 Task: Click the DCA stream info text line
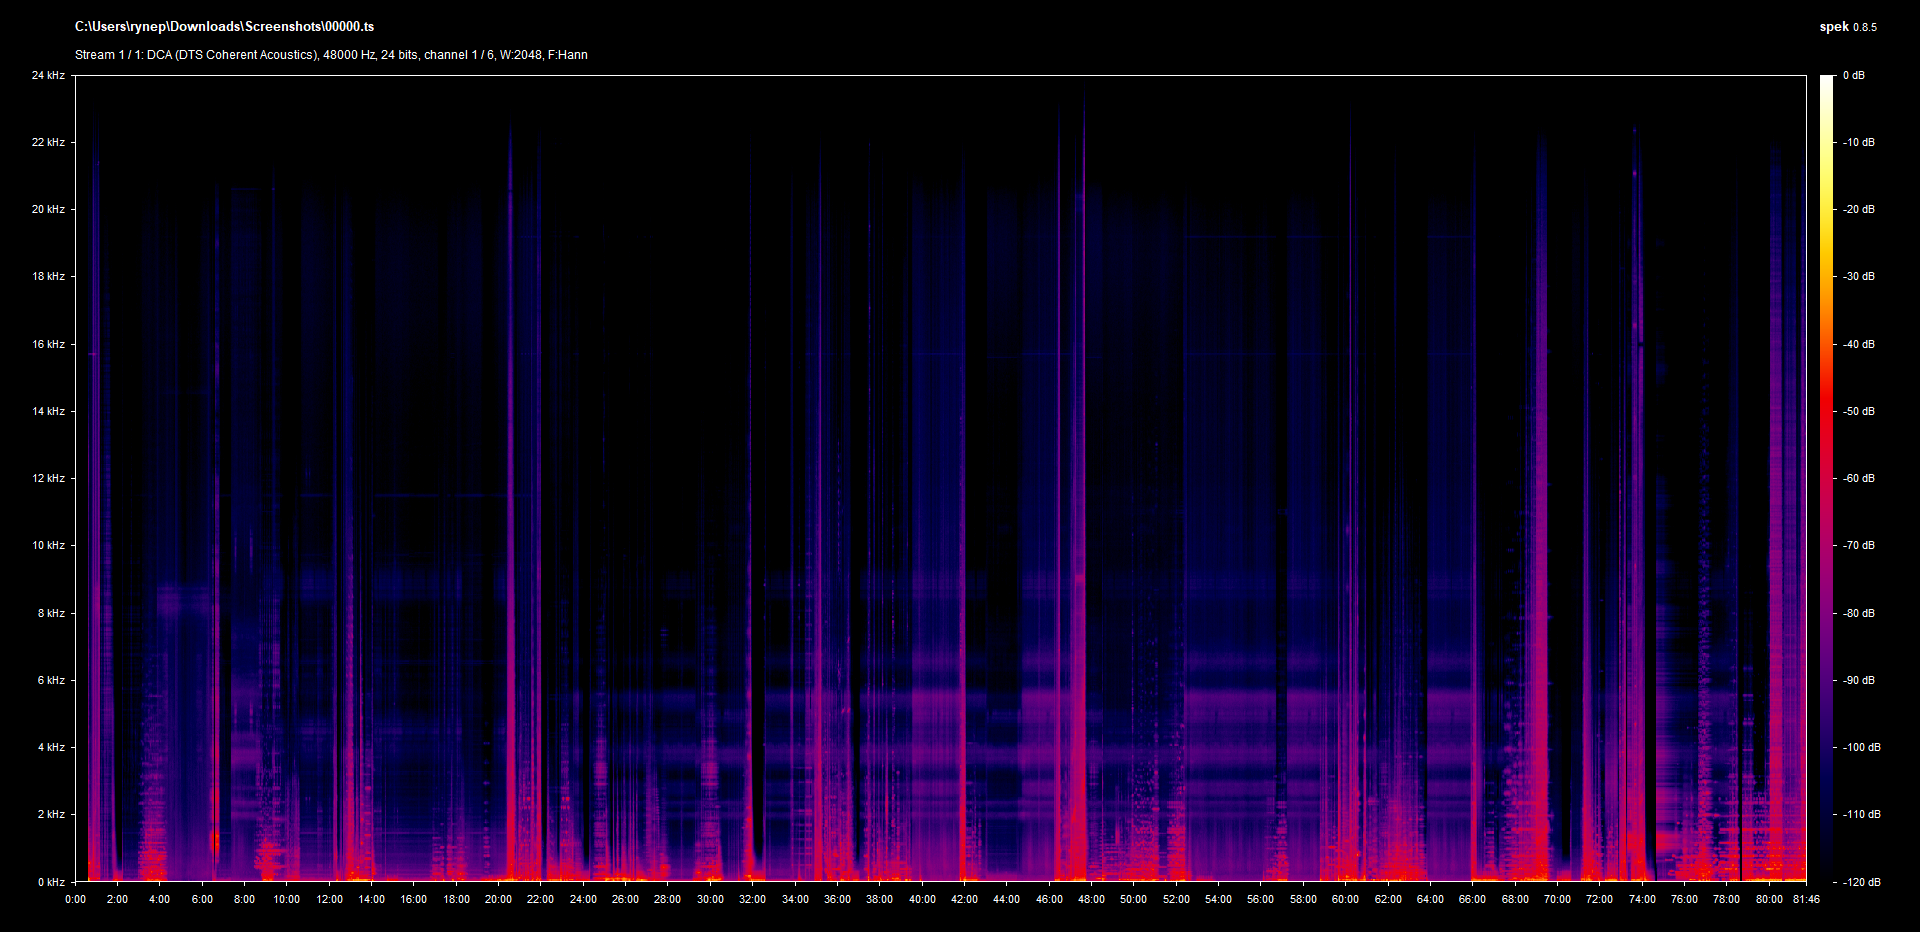click(x=331, y=55)
